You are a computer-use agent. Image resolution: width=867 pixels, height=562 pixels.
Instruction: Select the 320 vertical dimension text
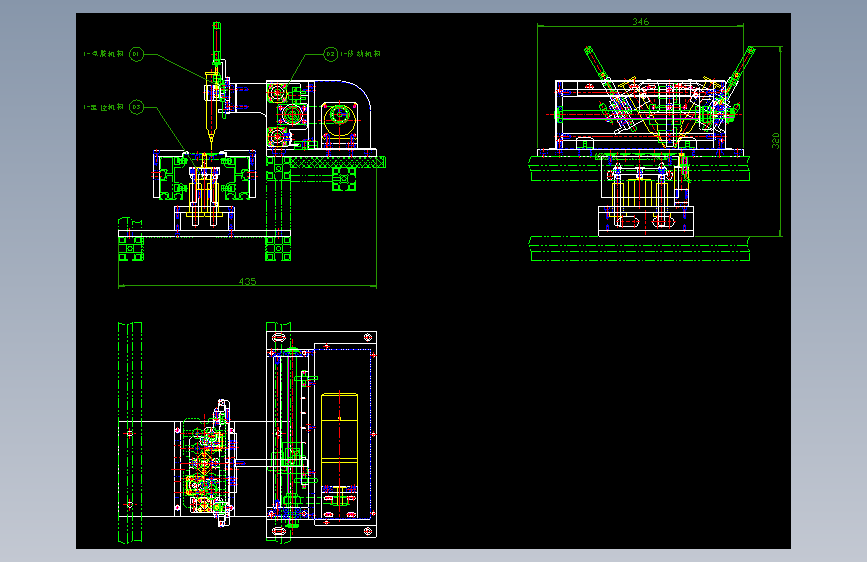click(775, 140)
